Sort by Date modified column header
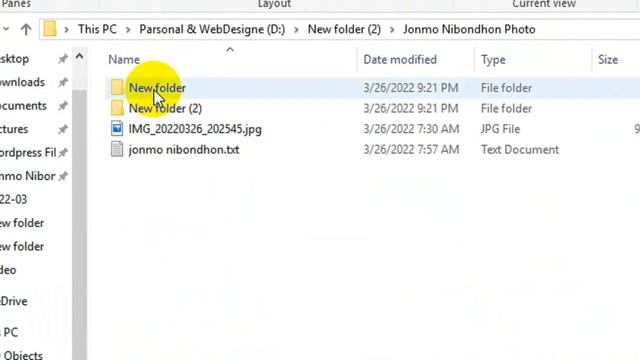 point(400,60)
